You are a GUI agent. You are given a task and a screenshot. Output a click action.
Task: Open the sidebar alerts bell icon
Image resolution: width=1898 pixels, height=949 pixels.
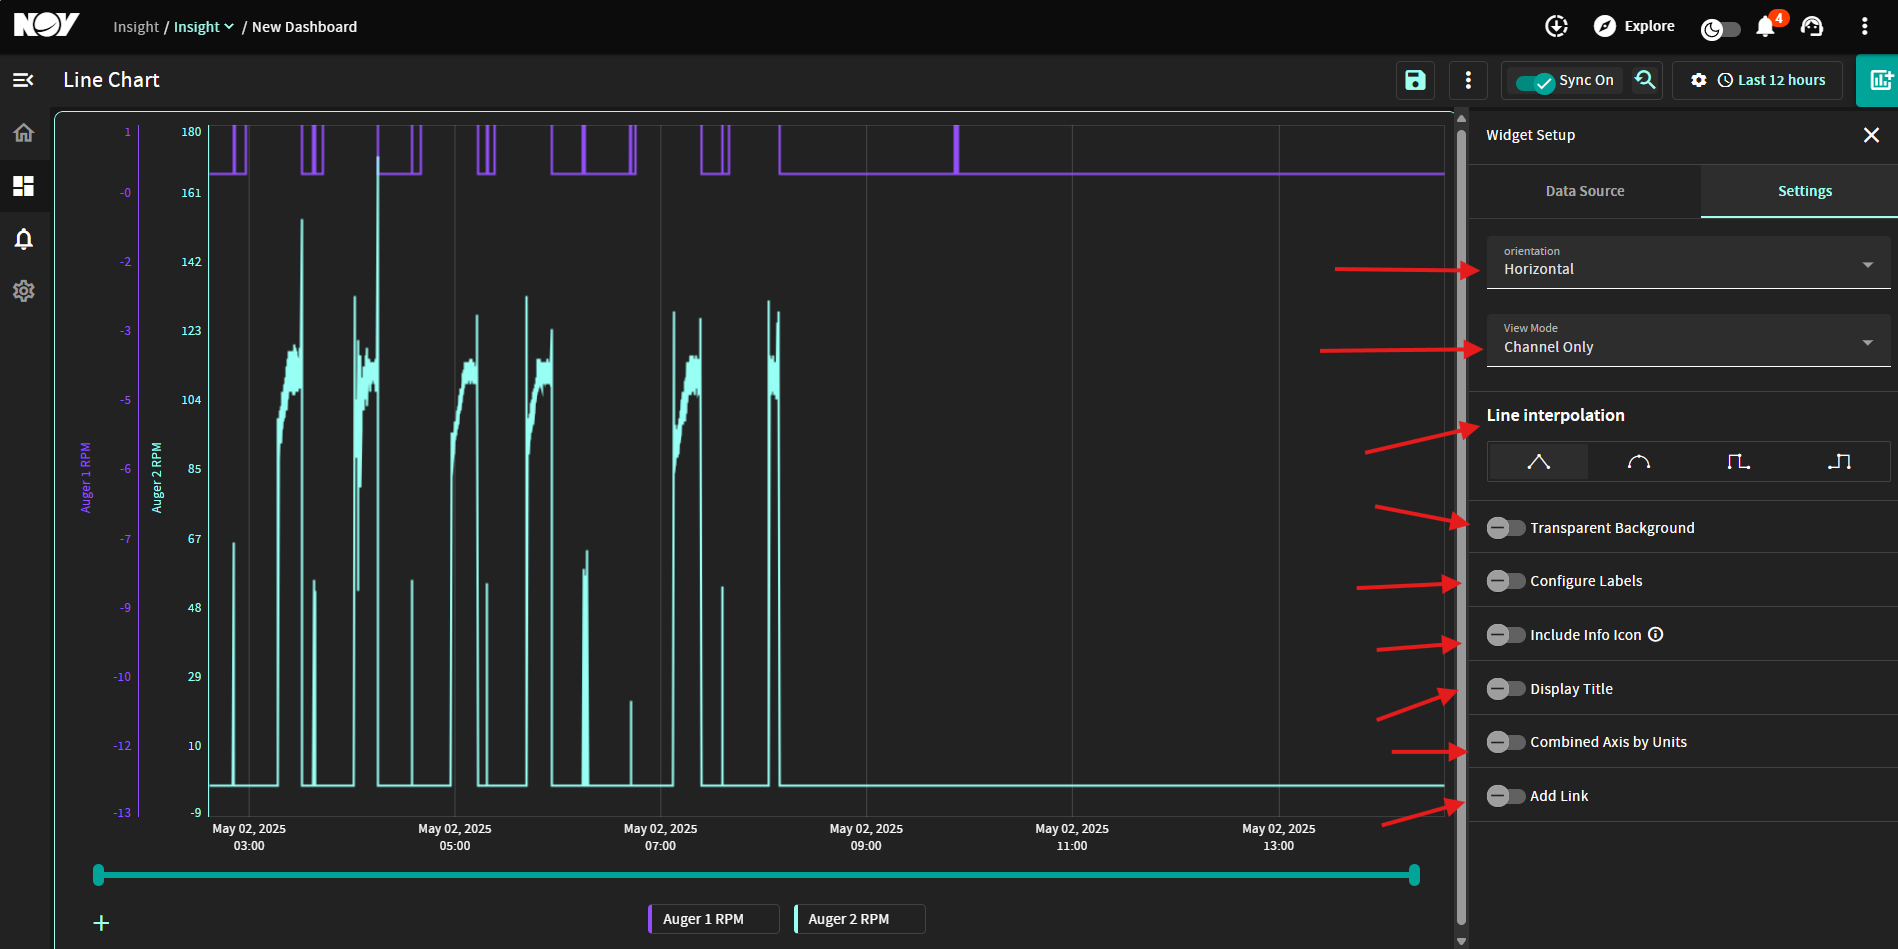24,239
